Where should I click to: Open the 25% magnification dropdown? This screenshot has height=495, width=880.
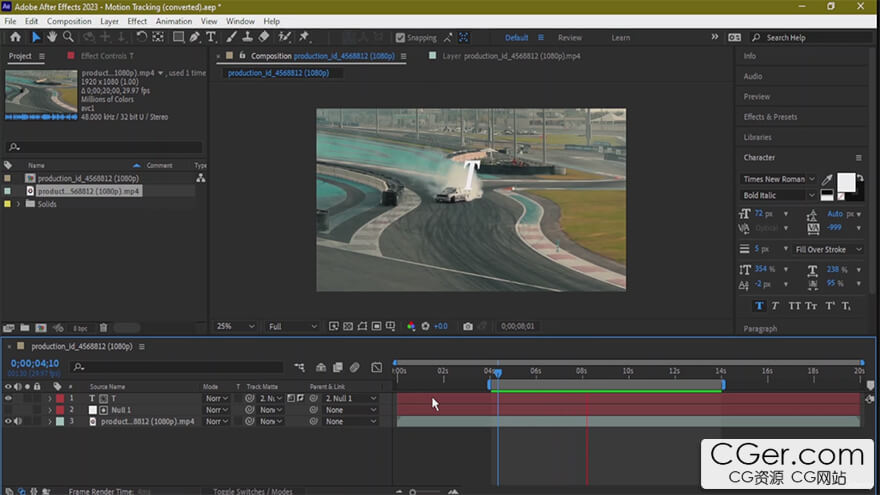pos(235,326)
